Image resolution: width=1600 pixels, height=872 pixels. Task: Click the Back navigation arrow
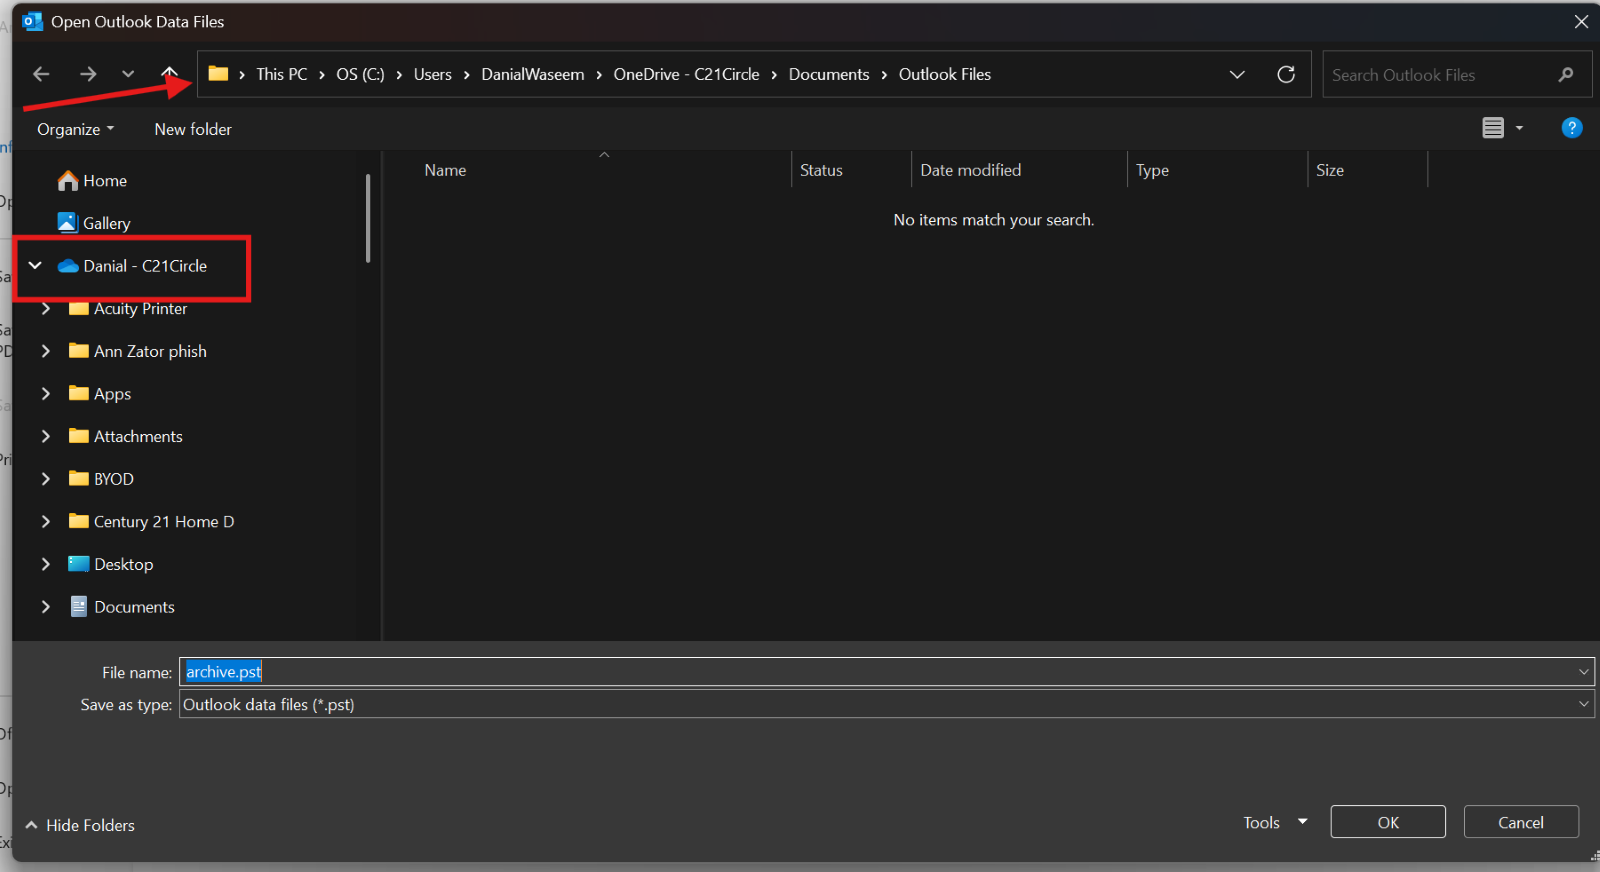[41, 74]
